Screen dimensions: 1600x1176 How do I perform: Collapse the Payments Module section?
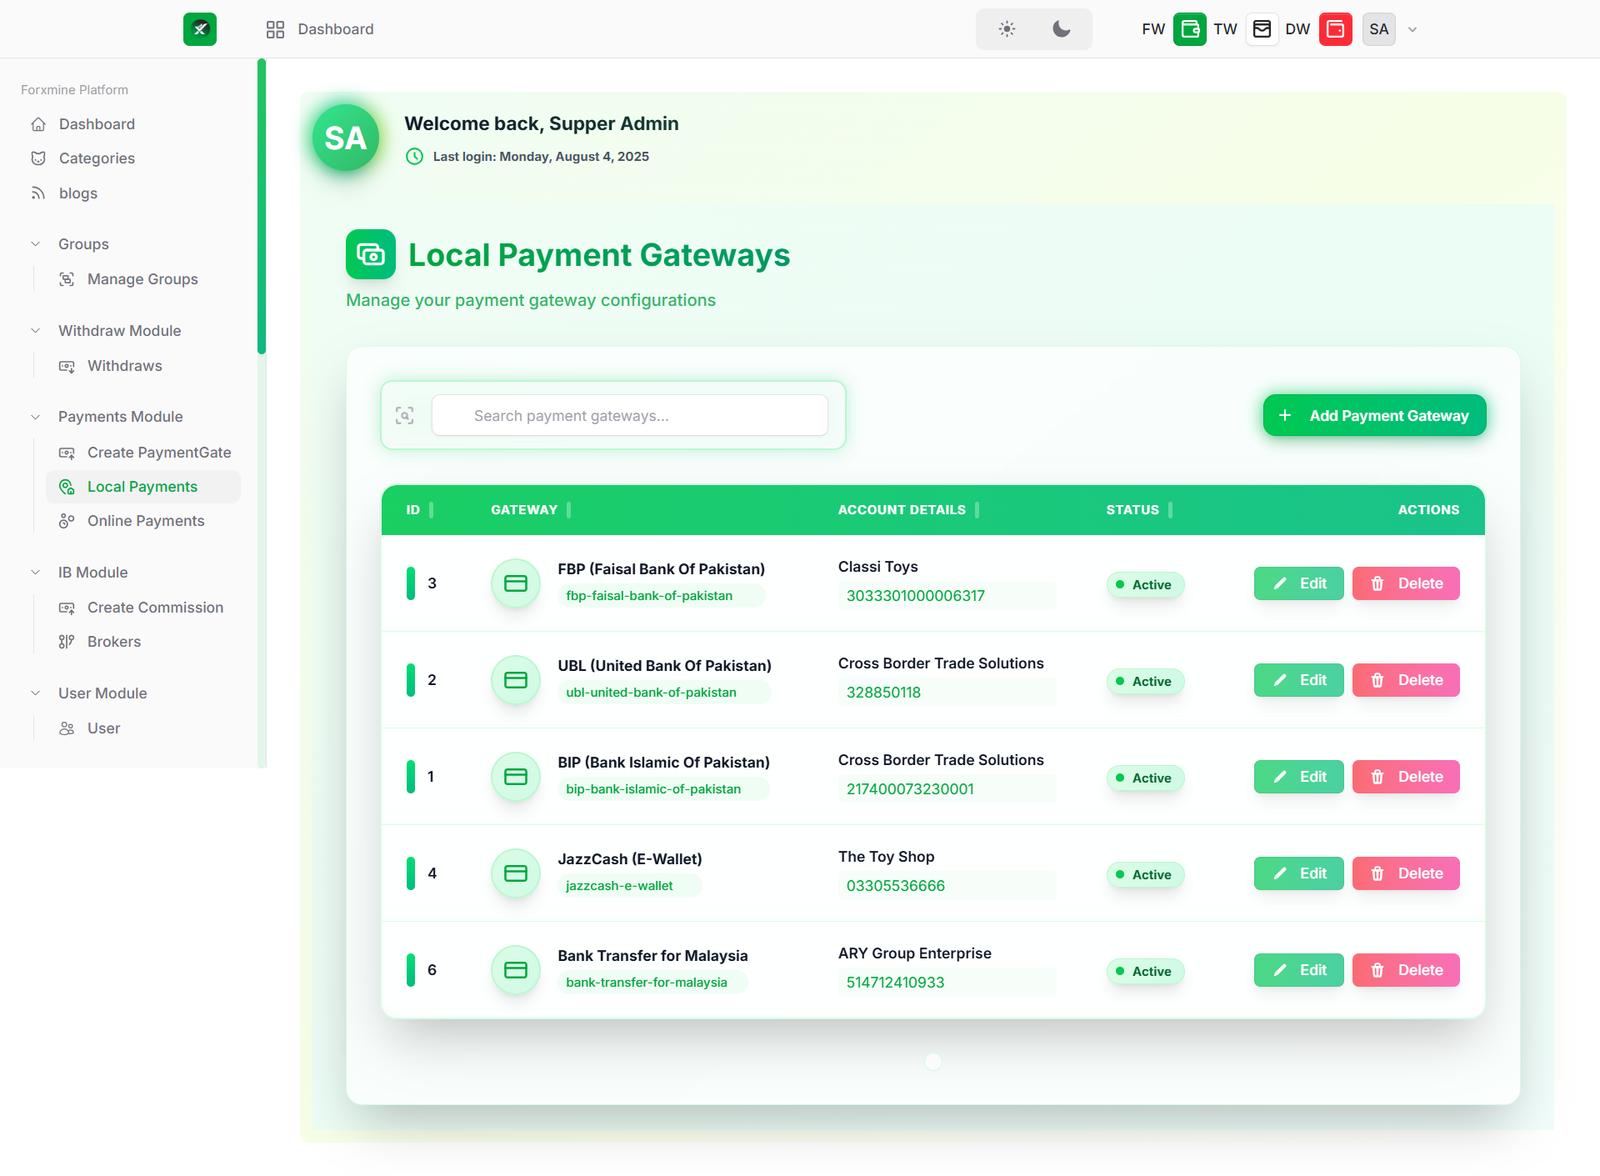pos(36,417)
